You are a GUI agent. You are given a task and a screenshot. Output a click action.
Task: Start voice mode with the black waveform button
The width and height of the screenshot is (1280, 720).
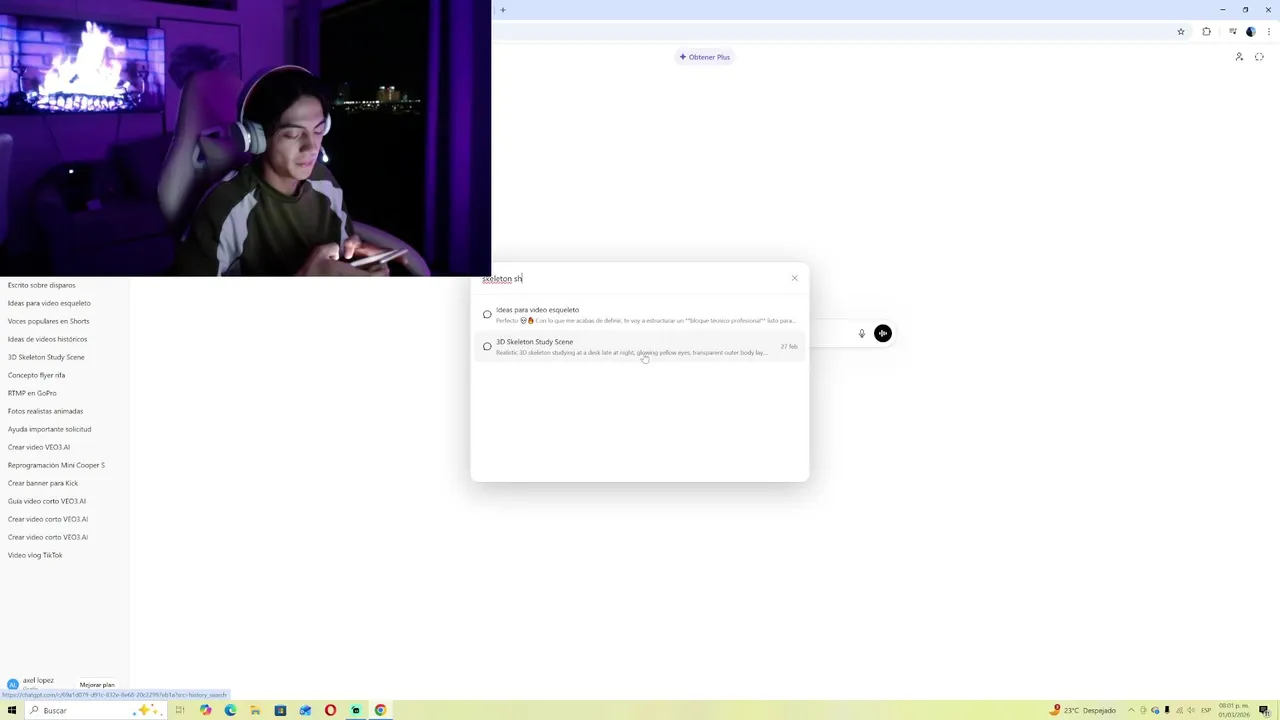[x=883, y=333]
